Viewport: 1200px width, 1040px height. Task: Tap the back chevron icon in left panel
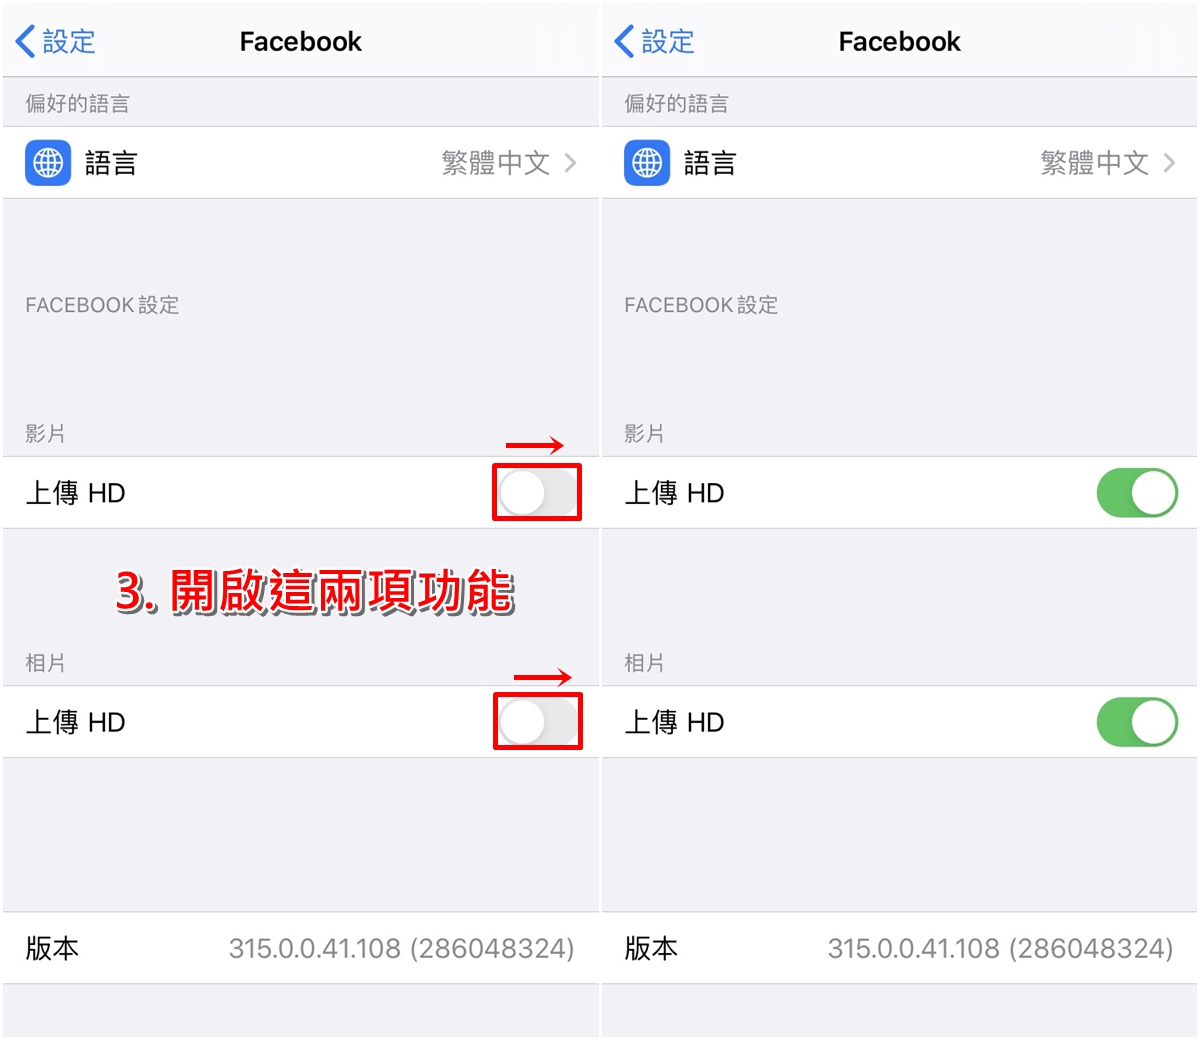[26, 41]
